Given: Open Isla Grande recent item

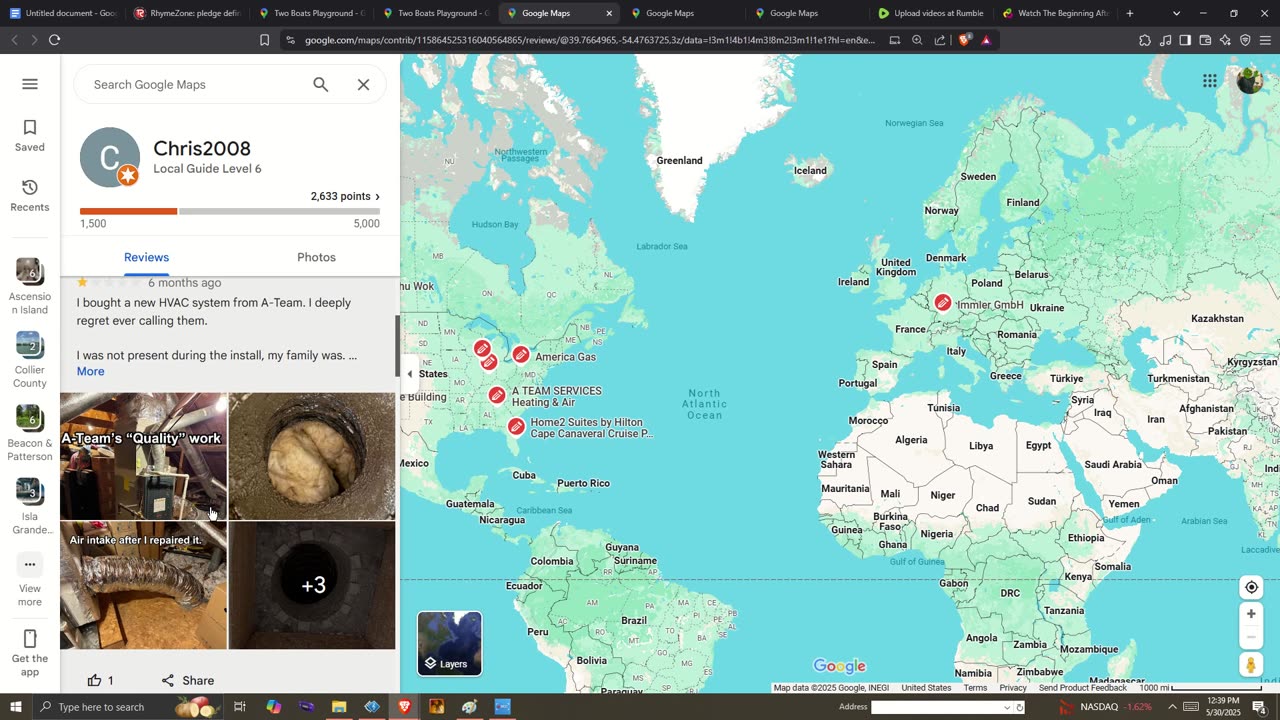Looking at the screenshot, I should coord(30,507).
